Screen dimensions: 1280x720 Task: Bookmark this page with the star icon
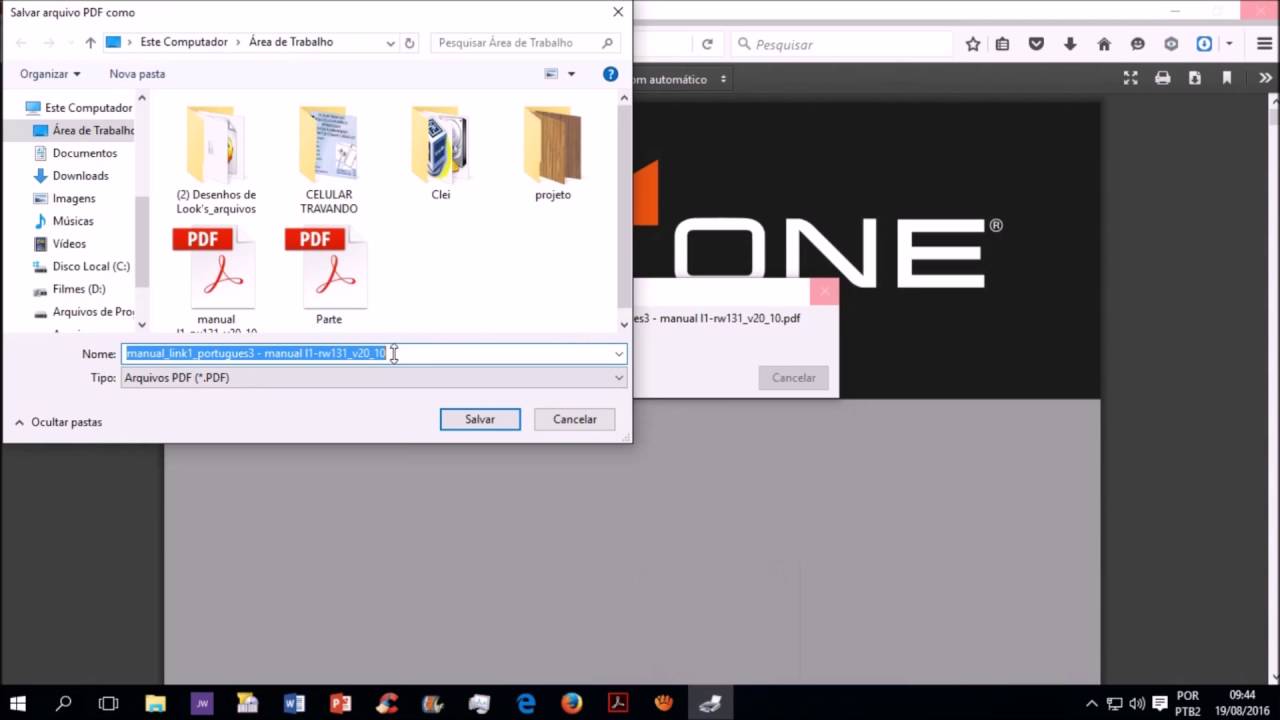(973, 44)
